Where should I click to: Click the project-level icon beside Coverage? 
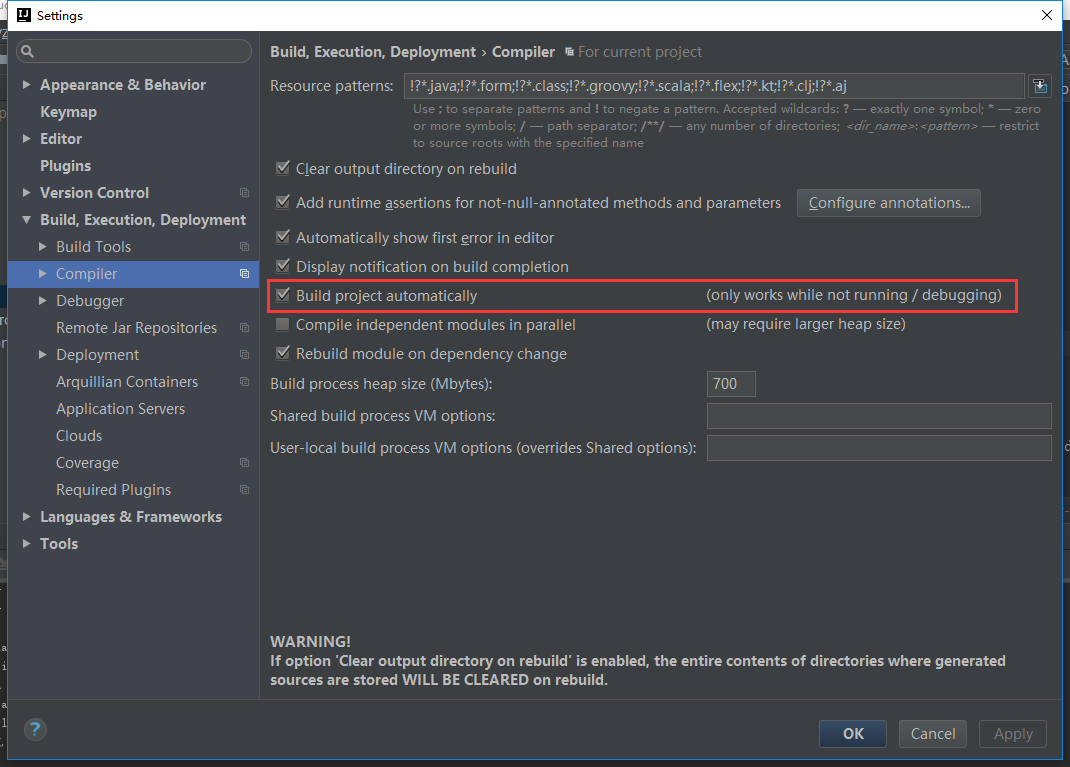pos(244,463)
